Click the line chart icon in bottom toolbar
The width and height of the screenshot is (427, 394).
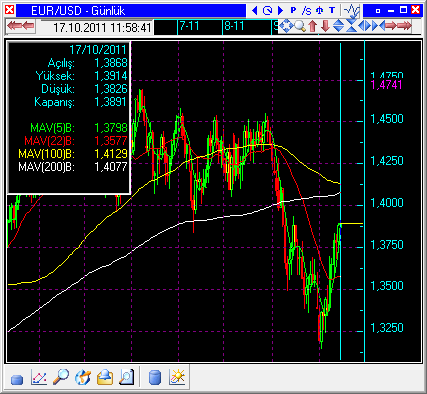(39, 377)
